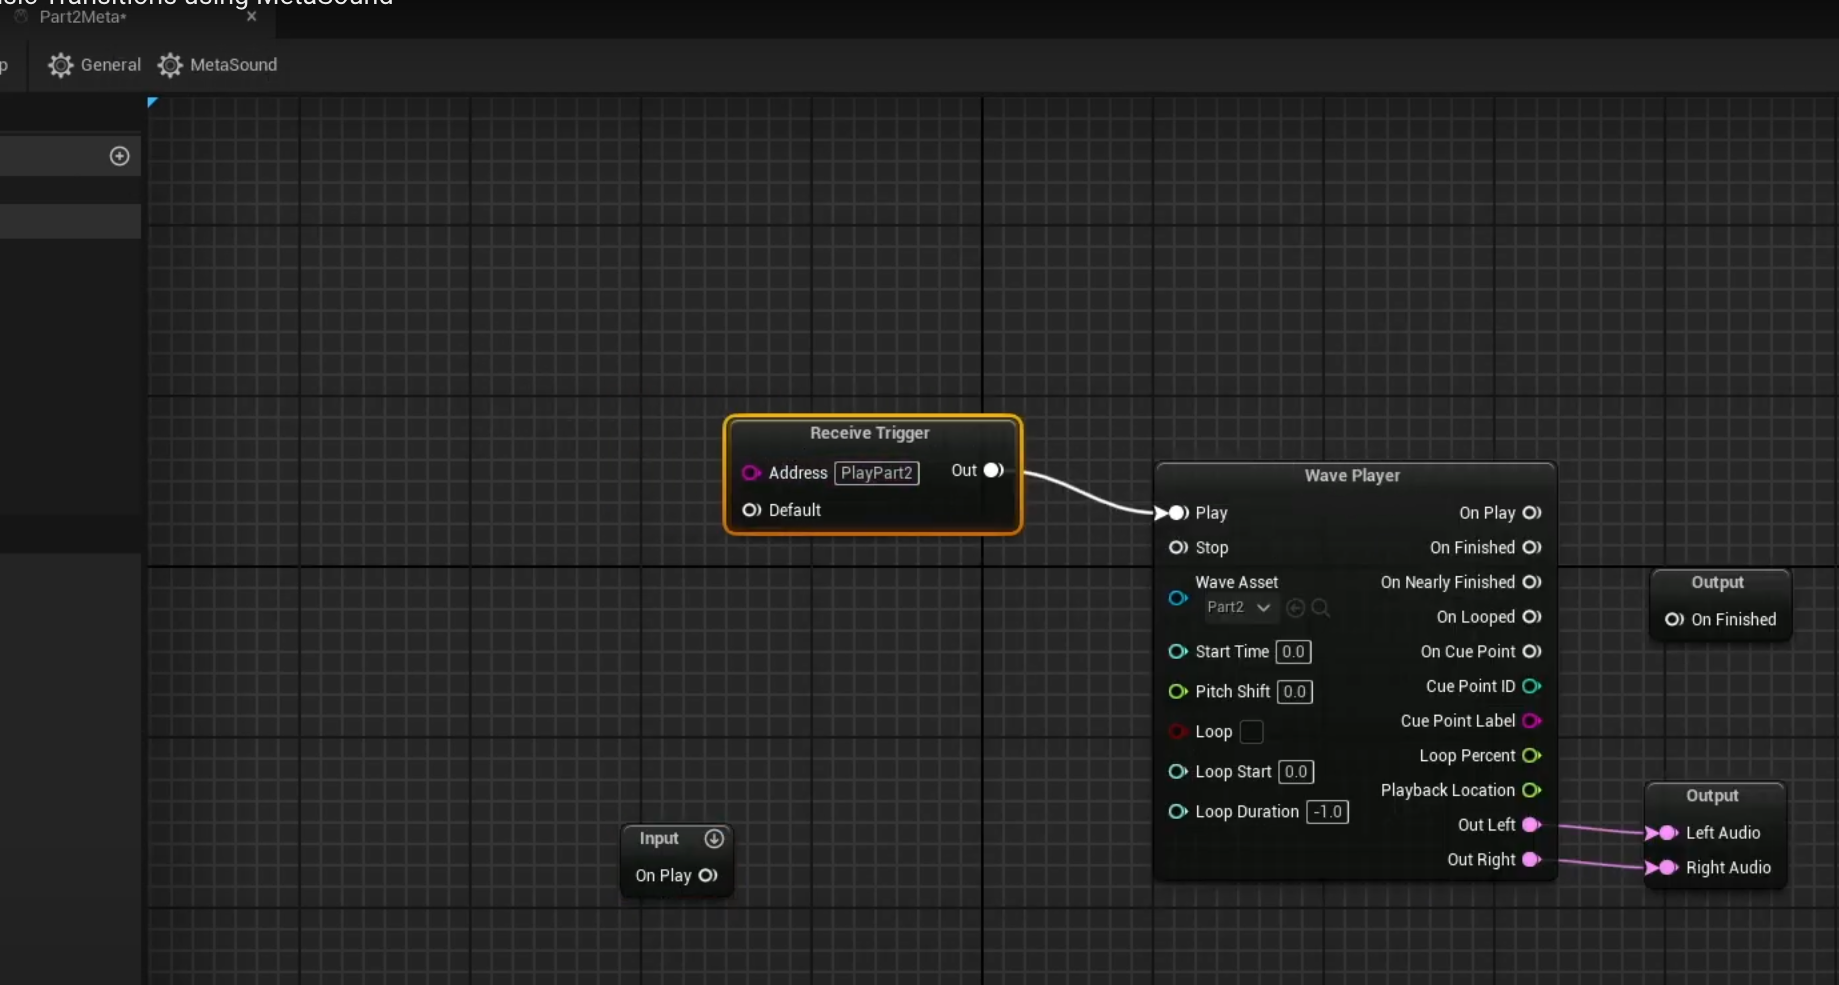This screenshot has width=1839, height=985.
Task: Select the Wave Player node title
Action: (1352, 476)
